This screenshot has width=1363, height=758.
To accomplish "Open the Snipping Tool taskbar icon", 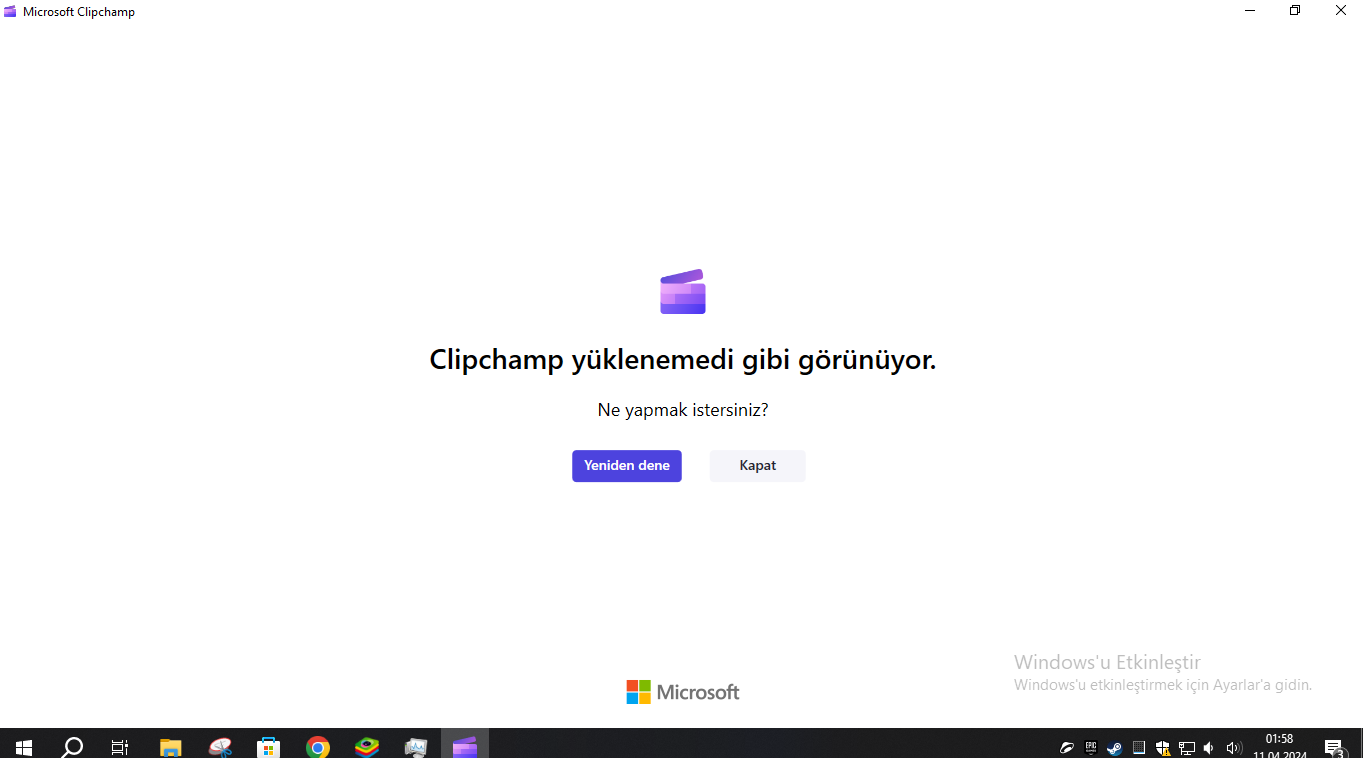I will click(220, 747).
